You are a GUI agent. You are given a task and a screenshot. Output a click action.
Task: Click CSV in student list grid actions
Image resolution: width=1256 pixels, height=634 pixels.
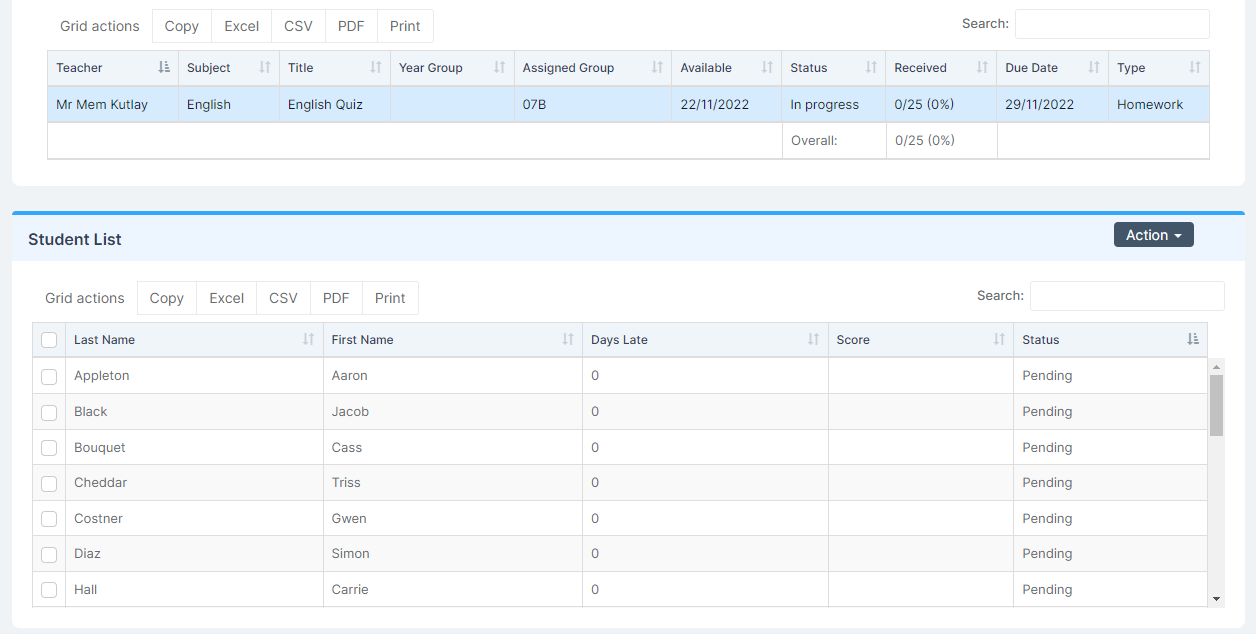283,298
